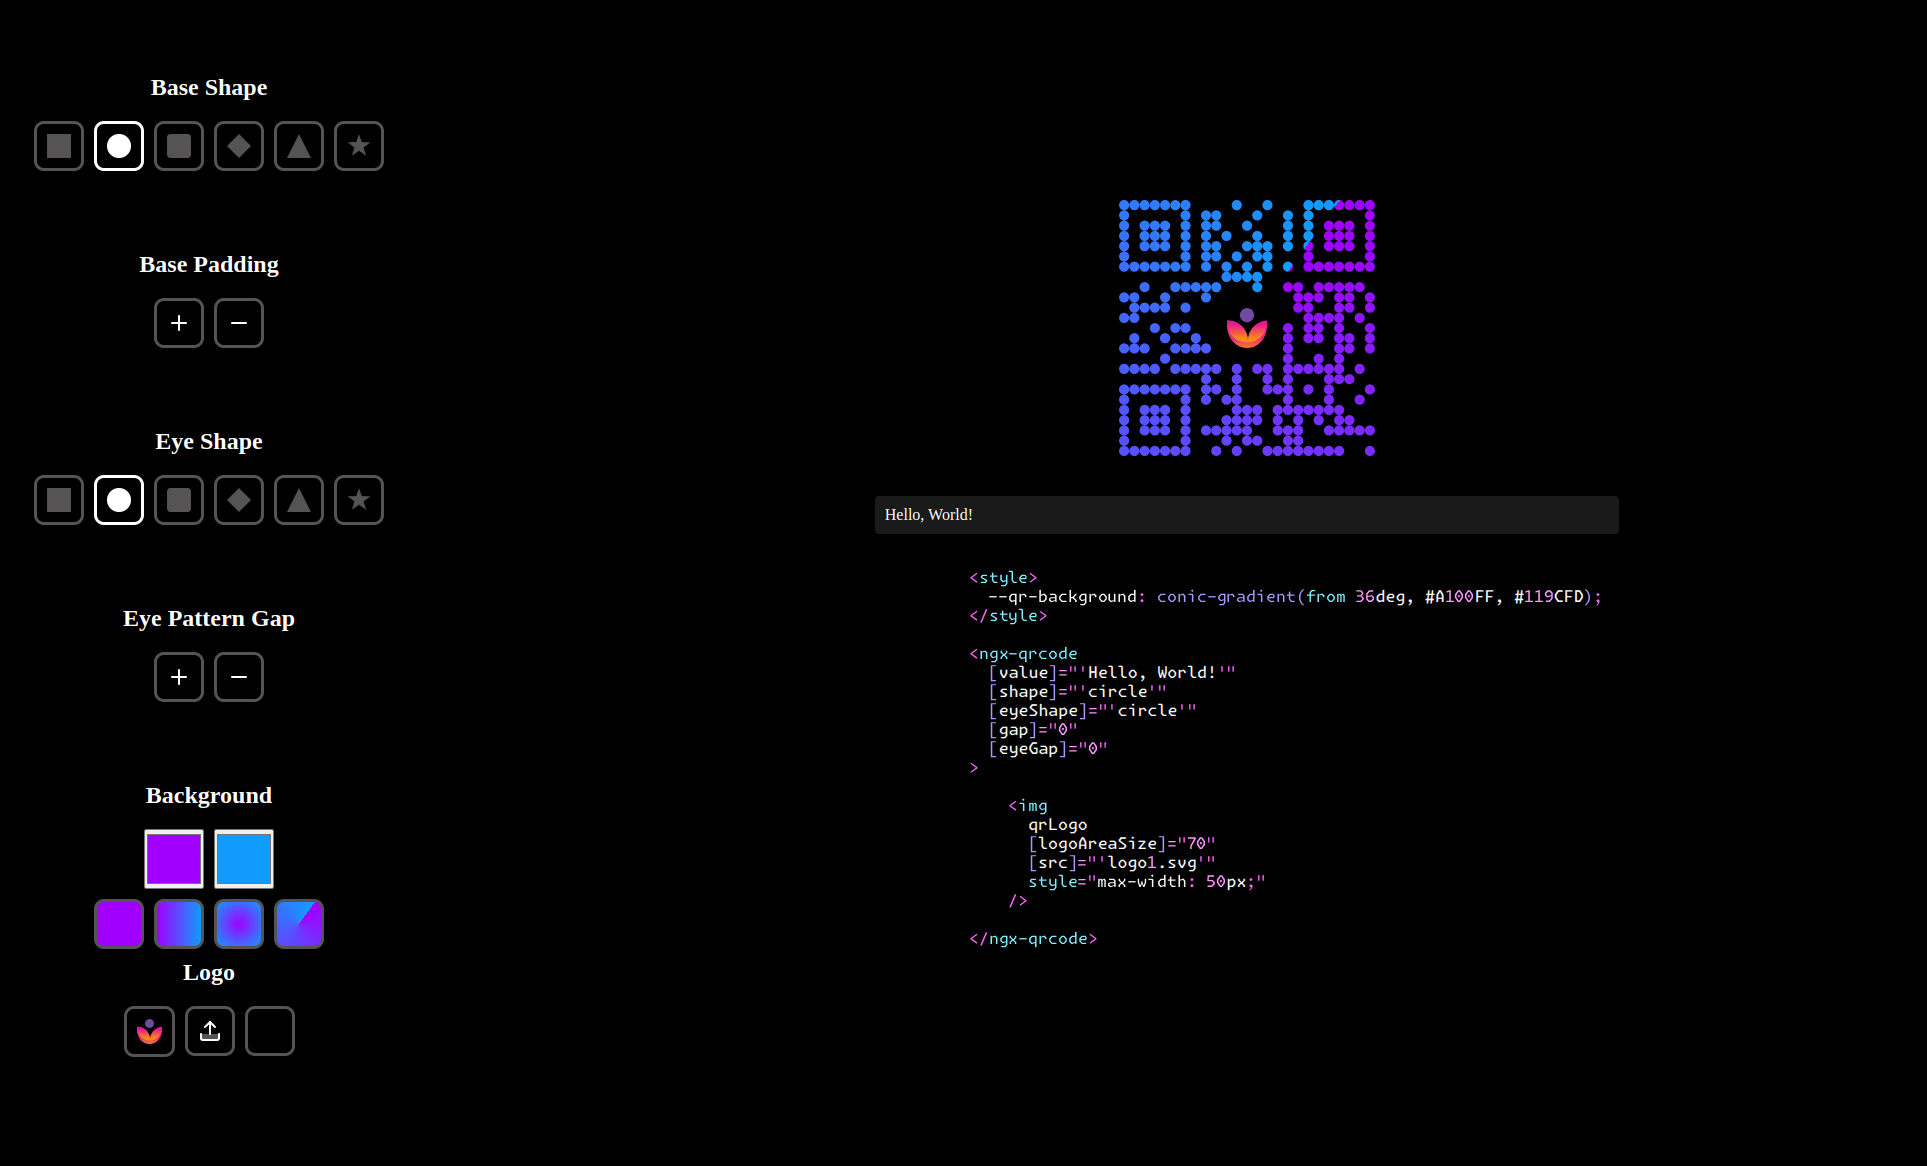1927x1166 pixels.
Task: Select the circle Eye Shape option
Action: [x=119, y=500]
